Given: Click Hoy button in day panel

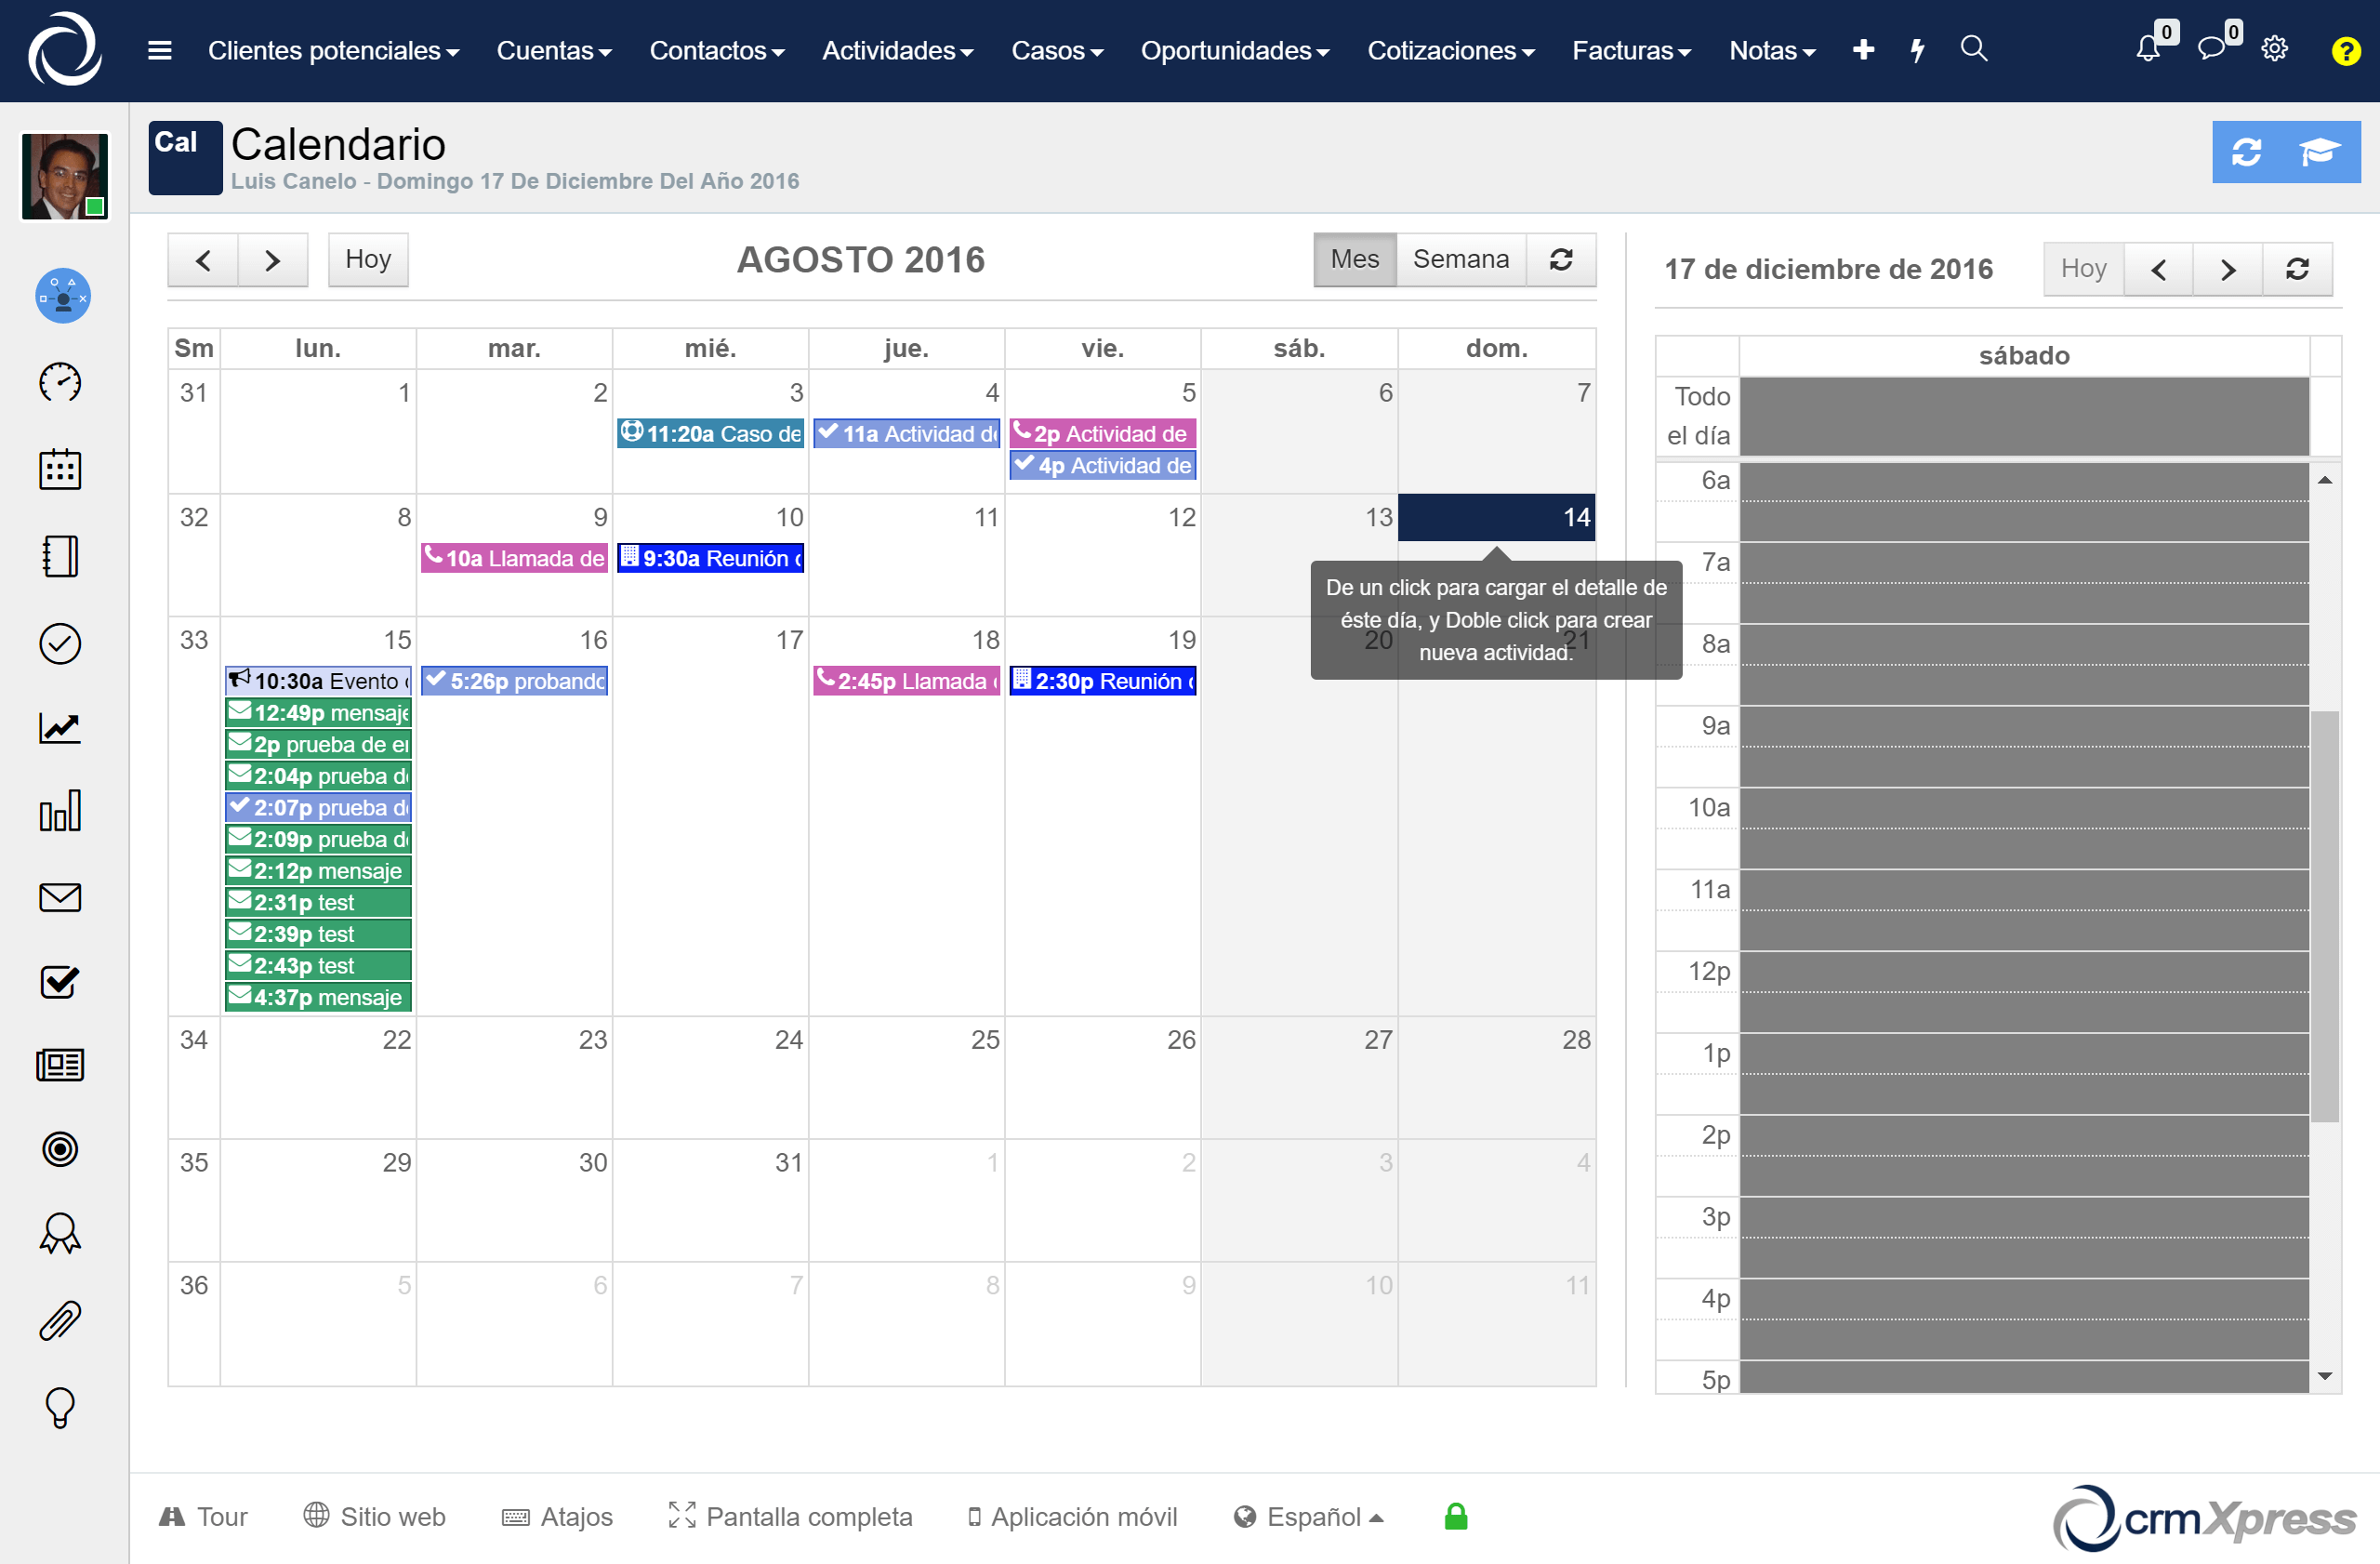Looking at the screenshot, I should tap(2084, 268).
